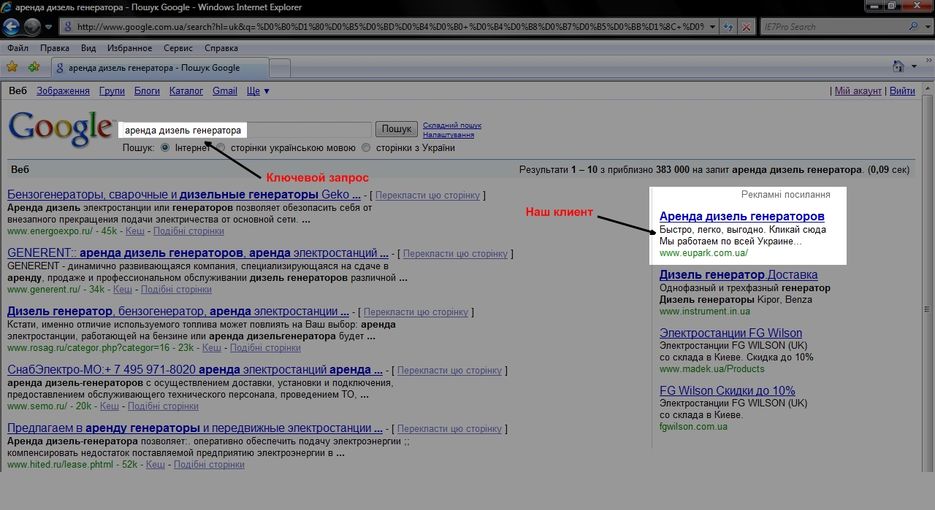Click the Google logo

tap(60, 128)
